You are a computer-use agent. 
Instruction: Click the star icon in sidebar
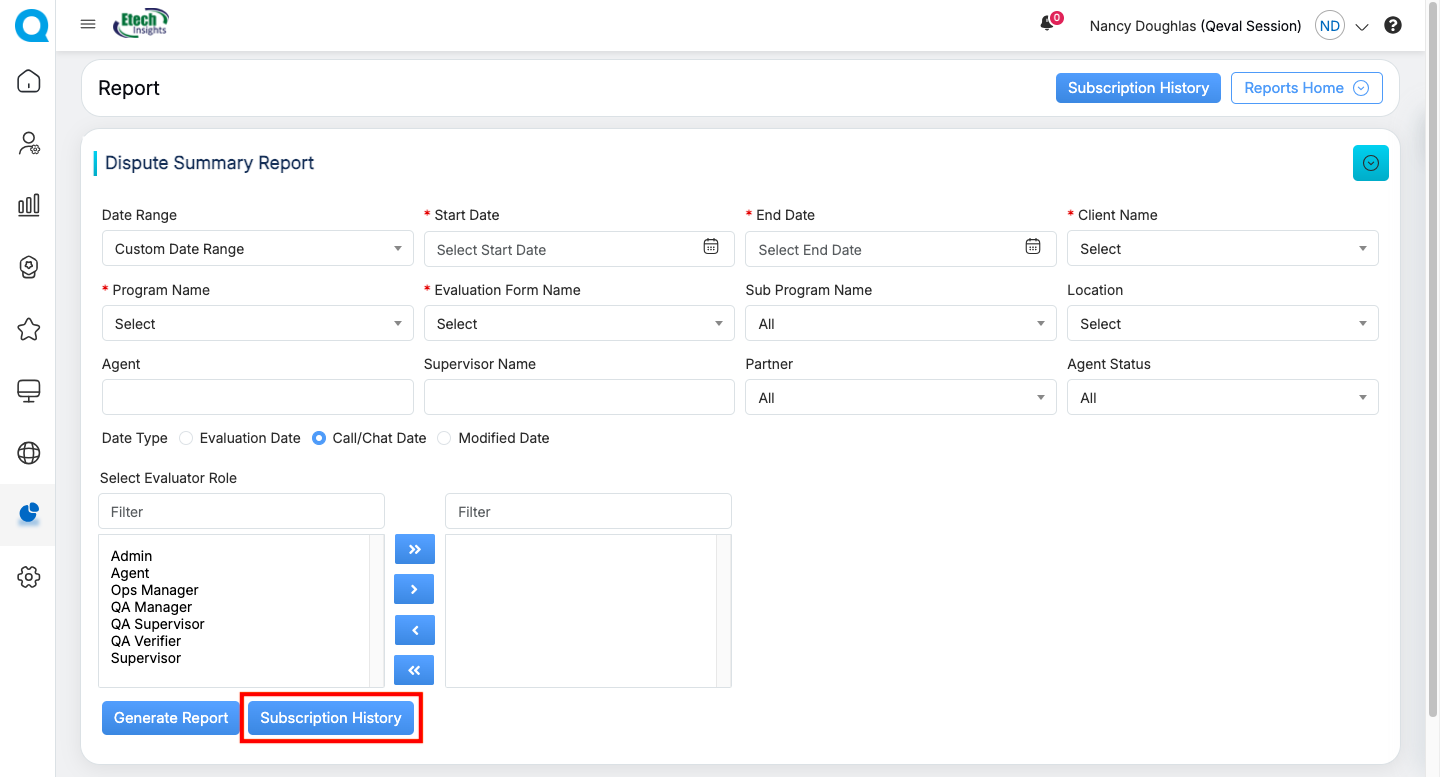(x=29, y=329)
